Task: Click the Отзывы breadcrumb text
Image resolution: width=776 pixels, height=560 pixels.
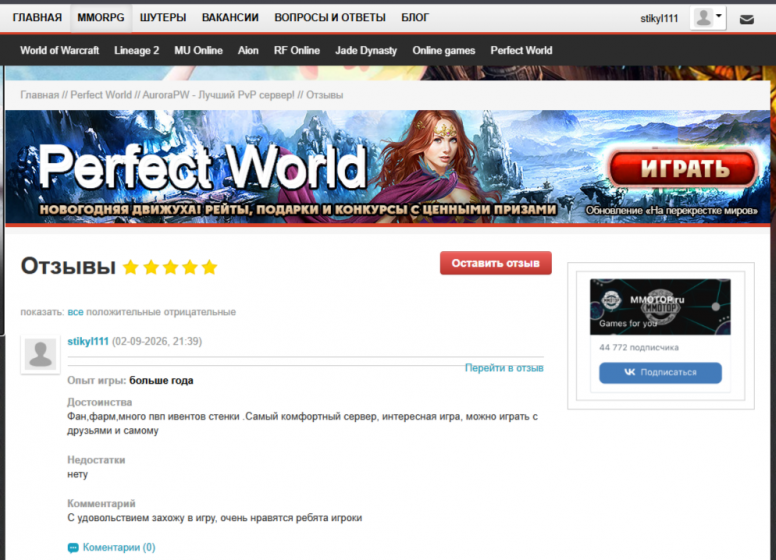Action: click(x=324, y=95)
